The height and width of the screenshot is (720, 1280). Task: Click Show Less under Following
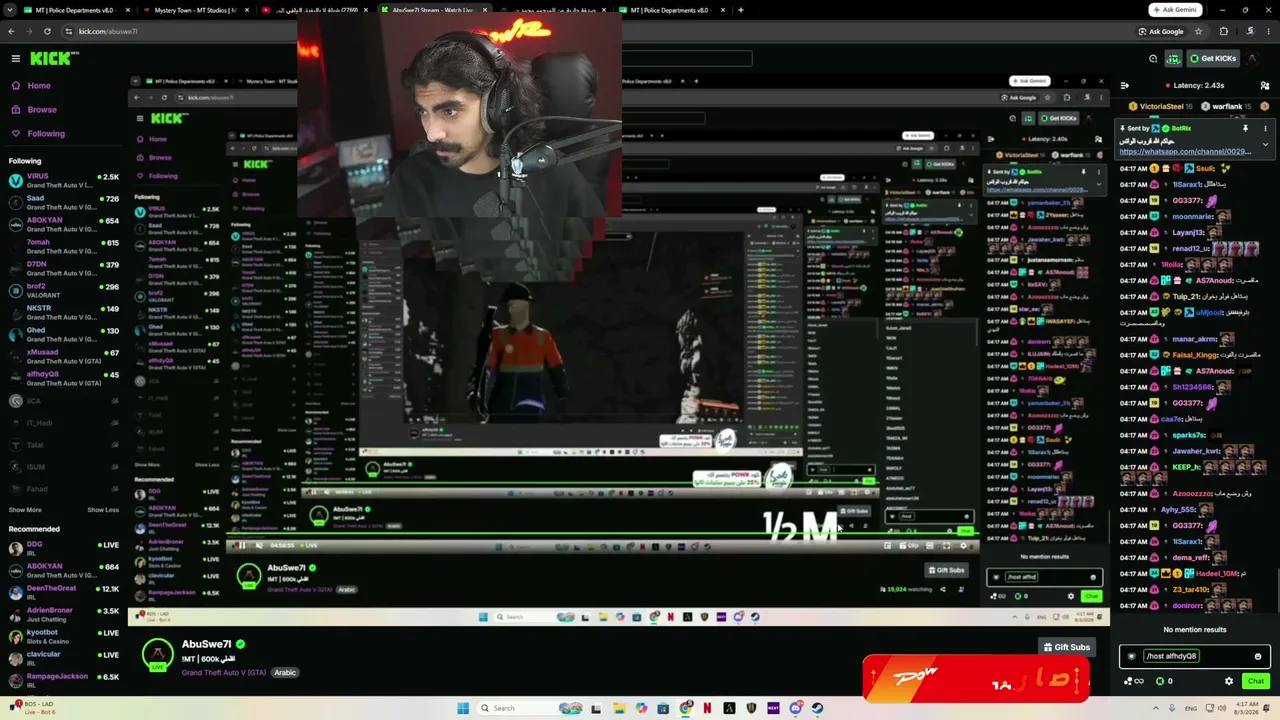point(103,510)
